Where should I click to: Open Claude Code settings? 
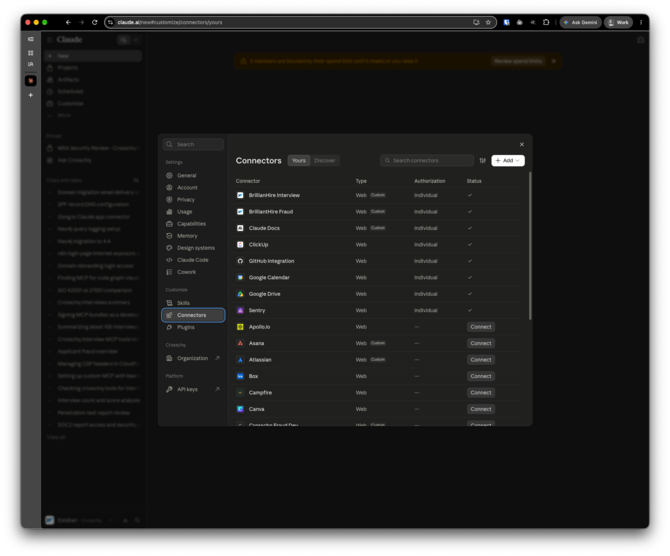193,260
